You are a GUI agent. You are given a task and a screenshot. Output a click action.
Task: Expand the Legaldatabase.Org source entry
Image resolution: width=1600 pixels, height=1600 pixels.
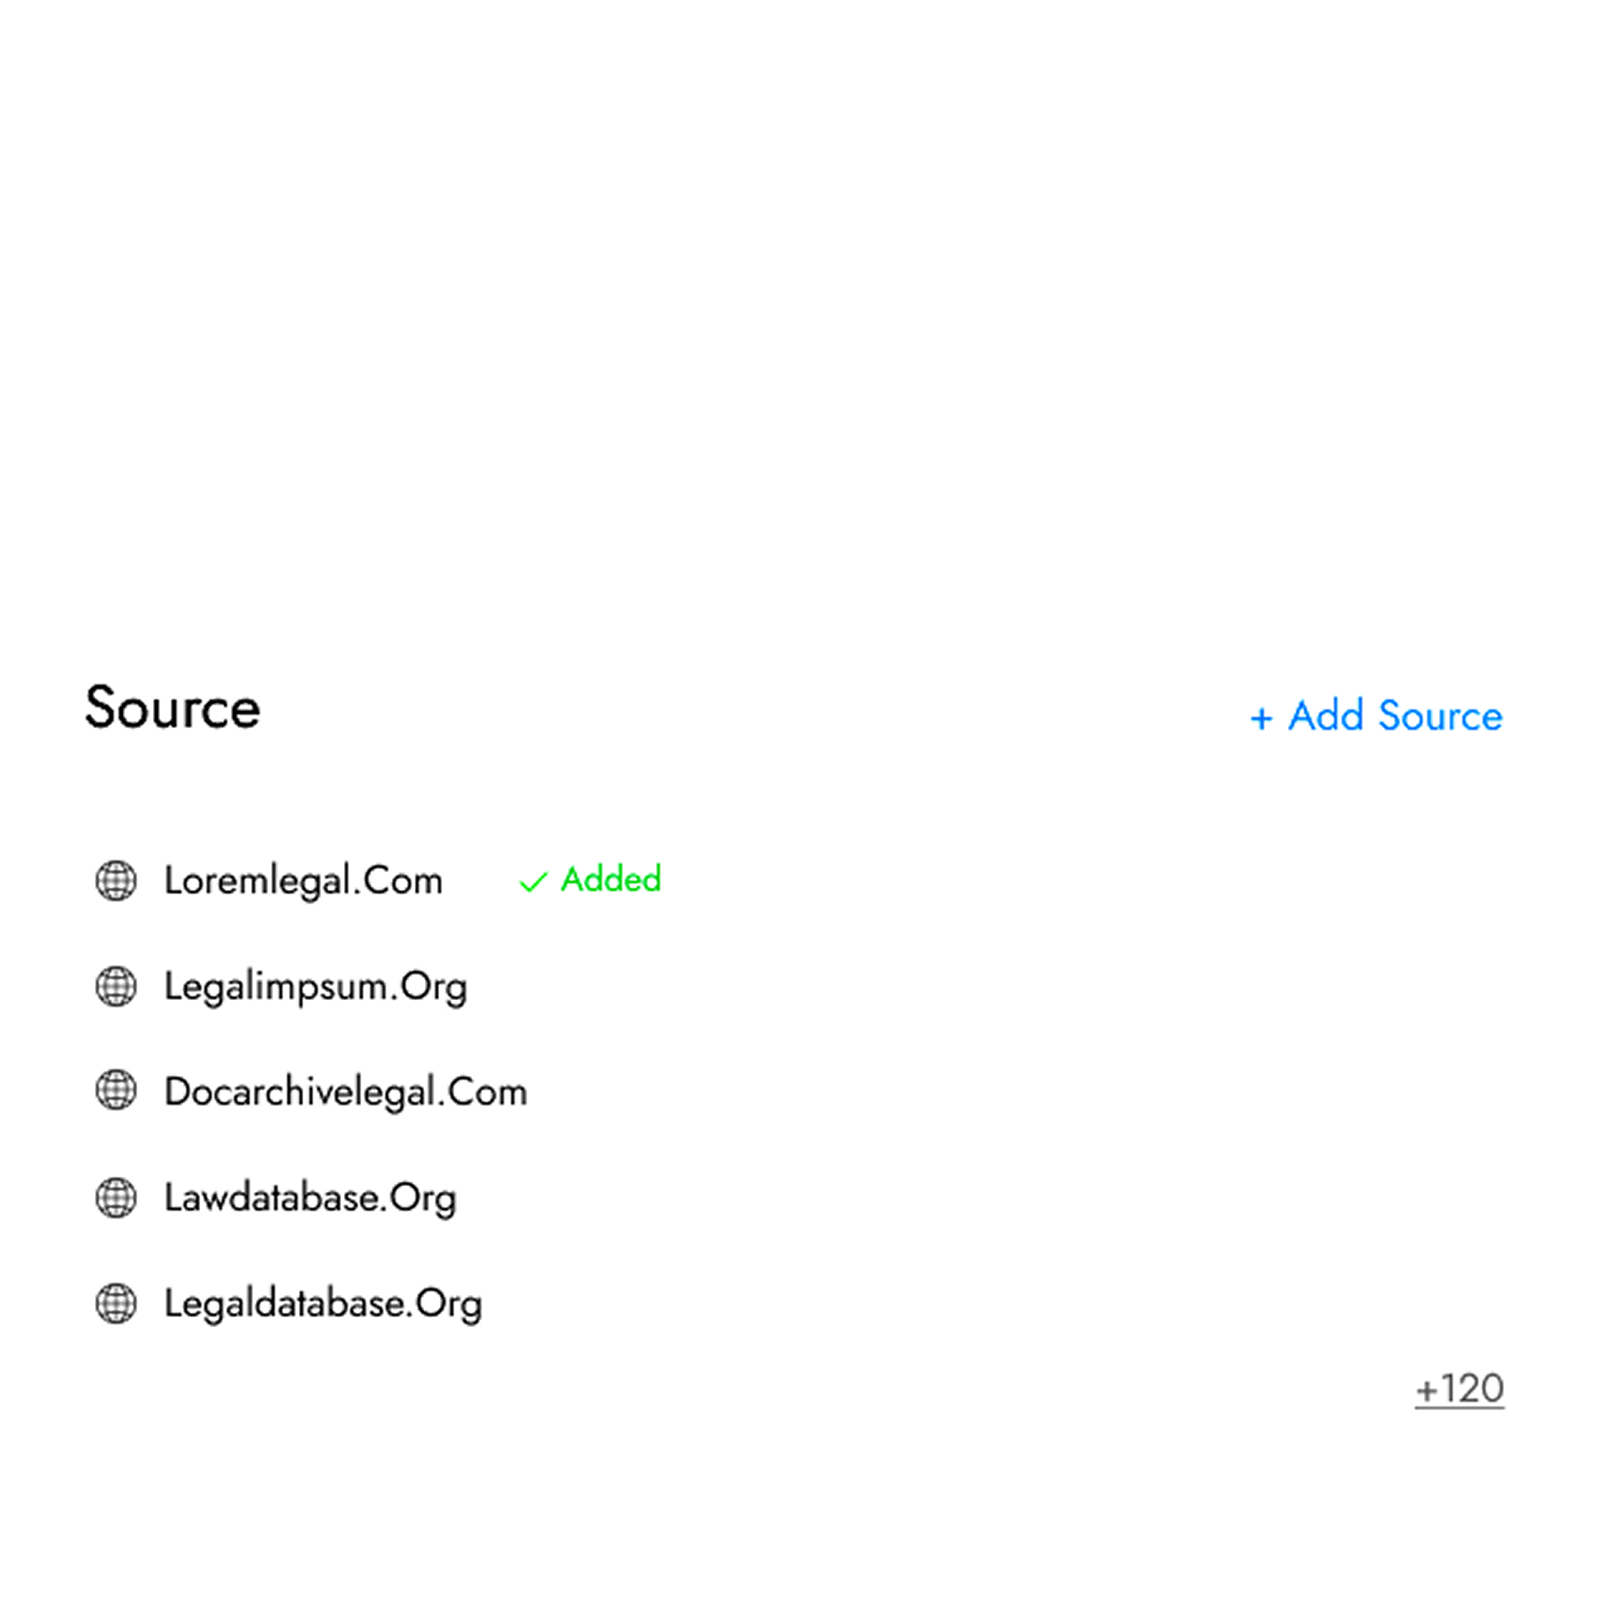click(x=324, y=1303)
